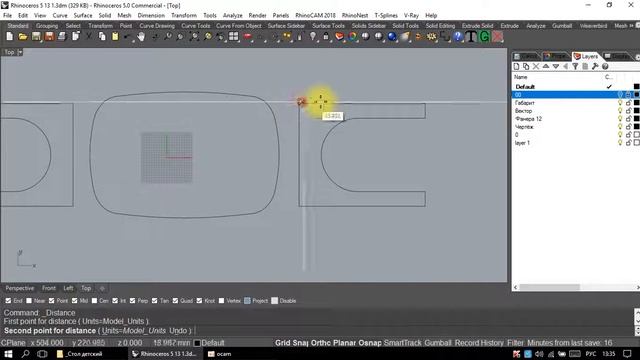Toggle visibility bulb for Вектор layer

coord(620,111)
